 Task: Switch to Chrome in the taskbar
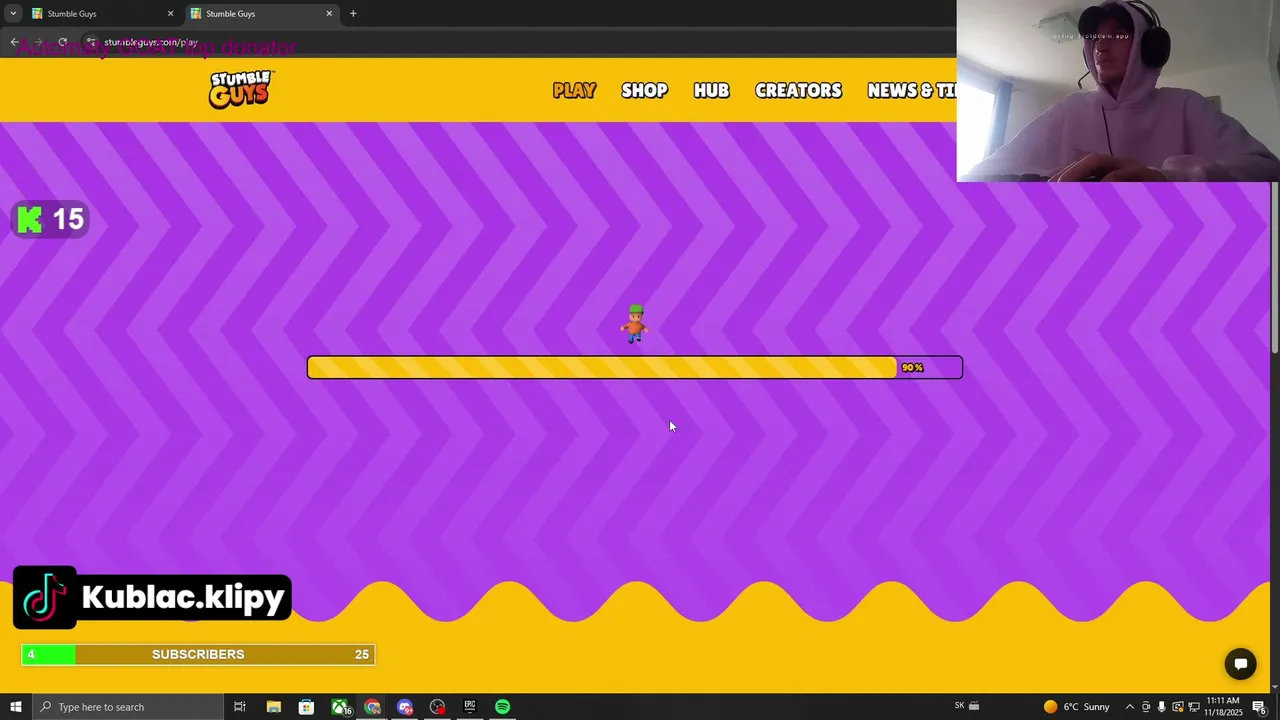pyautogui.click(x=372, y=707)
